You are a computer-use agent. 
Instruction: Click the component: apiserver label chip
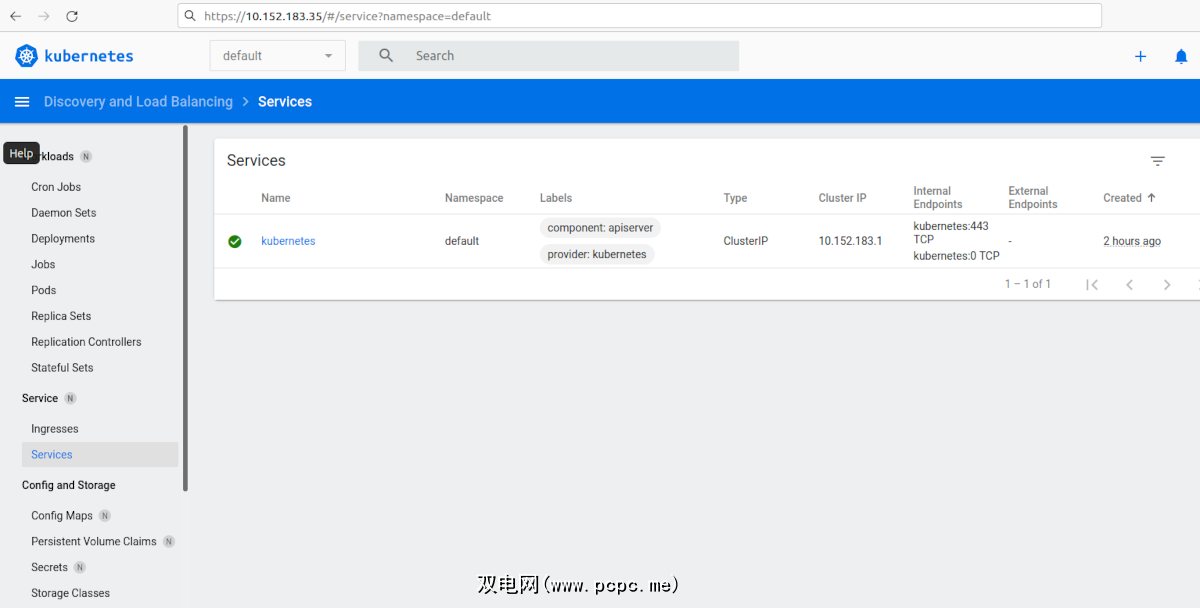tap(600, 228)
